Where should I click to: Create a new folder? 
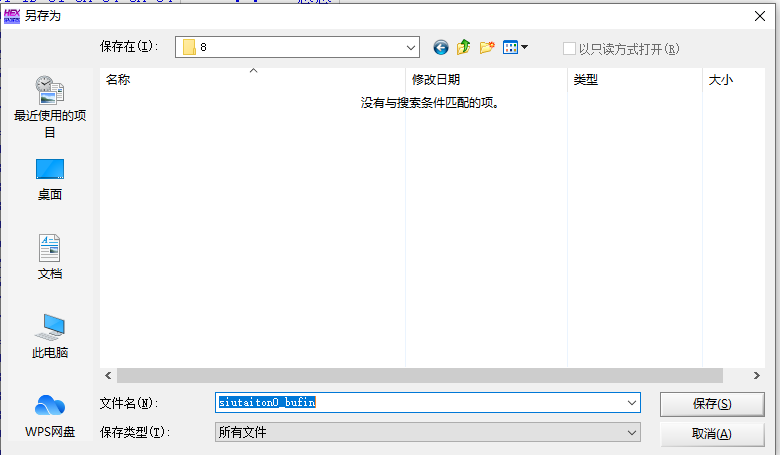(x=487, y=47)
